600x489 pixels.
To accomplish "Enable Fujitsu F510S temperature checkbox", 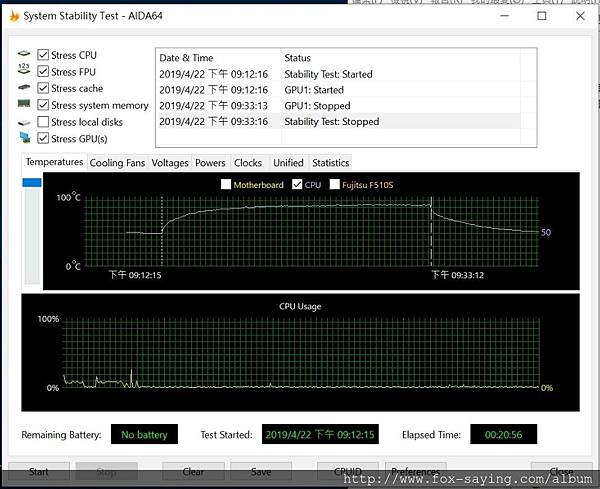I will [x=334, y=184].
